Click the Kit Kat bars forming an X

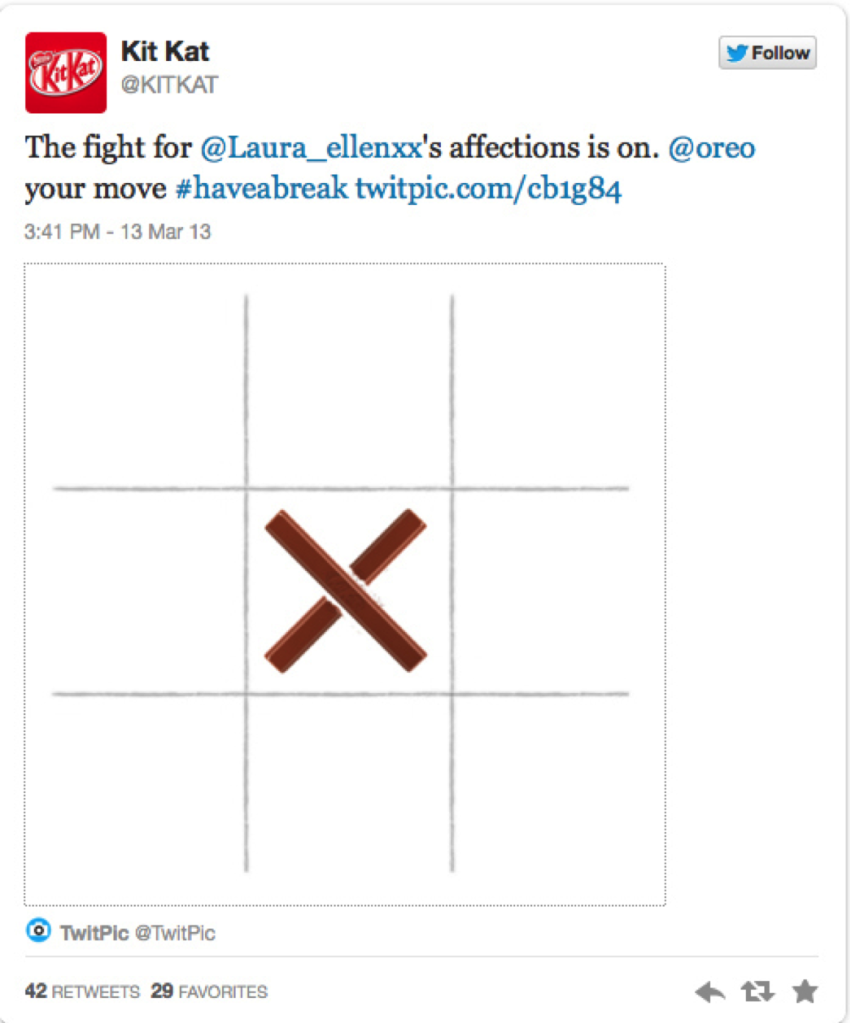(345, 591)
